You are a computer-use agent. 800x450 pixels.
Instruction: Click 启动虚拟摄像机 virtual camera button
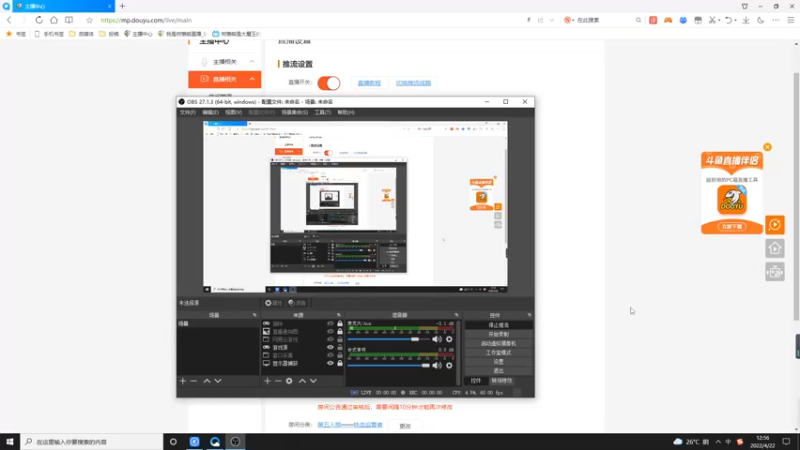(498, 343)
